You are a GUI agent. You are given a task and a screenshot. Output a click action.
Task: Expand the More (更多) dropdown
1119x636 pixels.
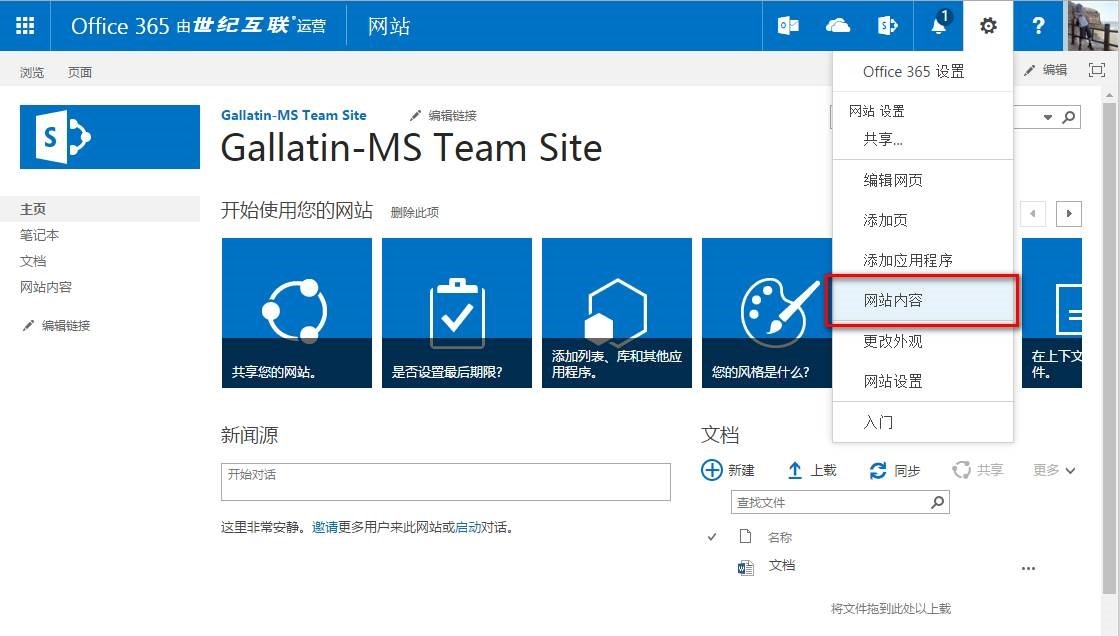pyautogui.click(x=1054, y=470)
